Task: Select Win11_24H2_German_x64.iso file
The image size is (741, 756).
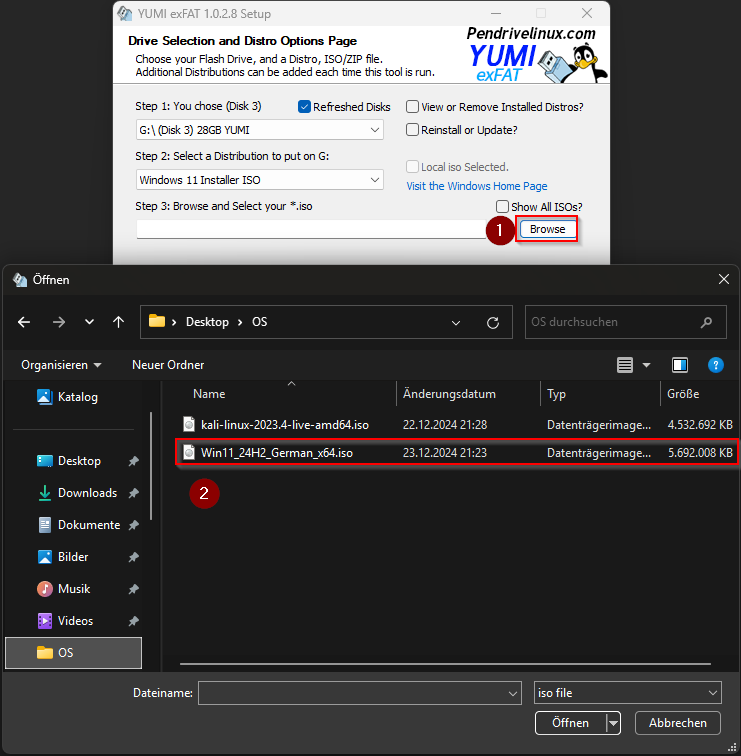Action: 277,453
